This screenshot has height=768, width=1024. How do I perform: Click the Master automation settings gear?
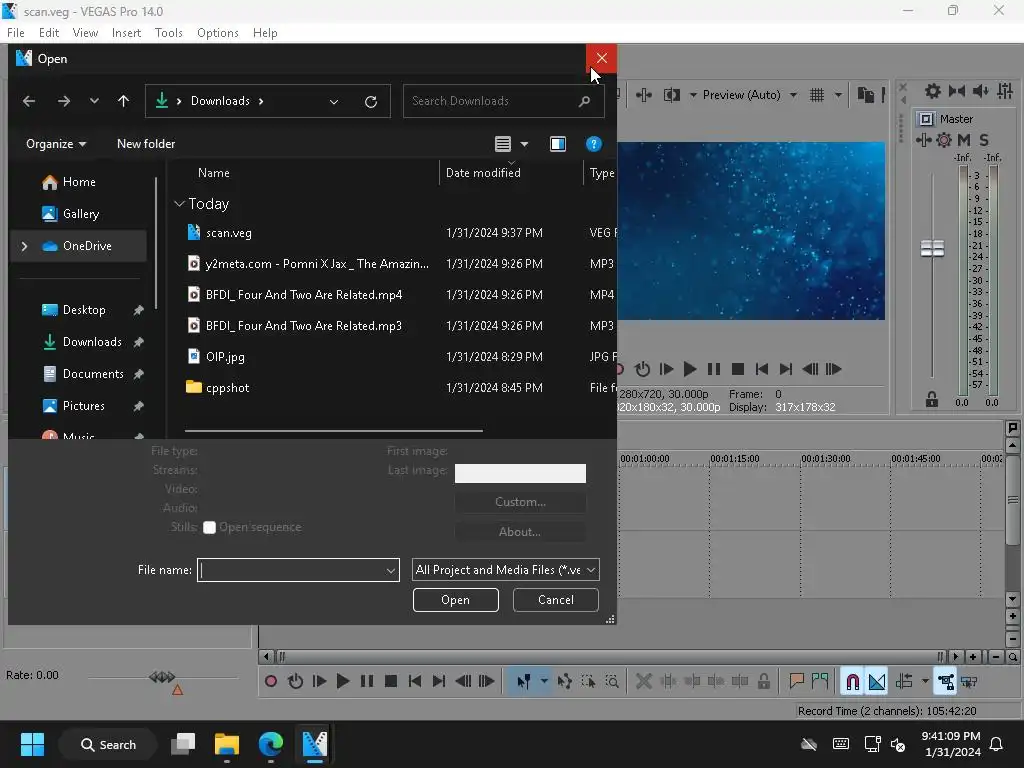tap(944, 140)
